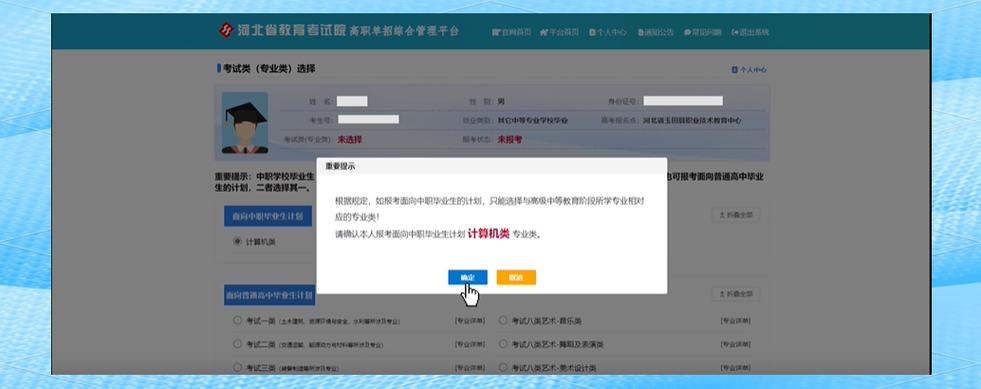Select 考试八类艺术-美术设计类 radio button
981x389 pixels.
click(503, 368)
